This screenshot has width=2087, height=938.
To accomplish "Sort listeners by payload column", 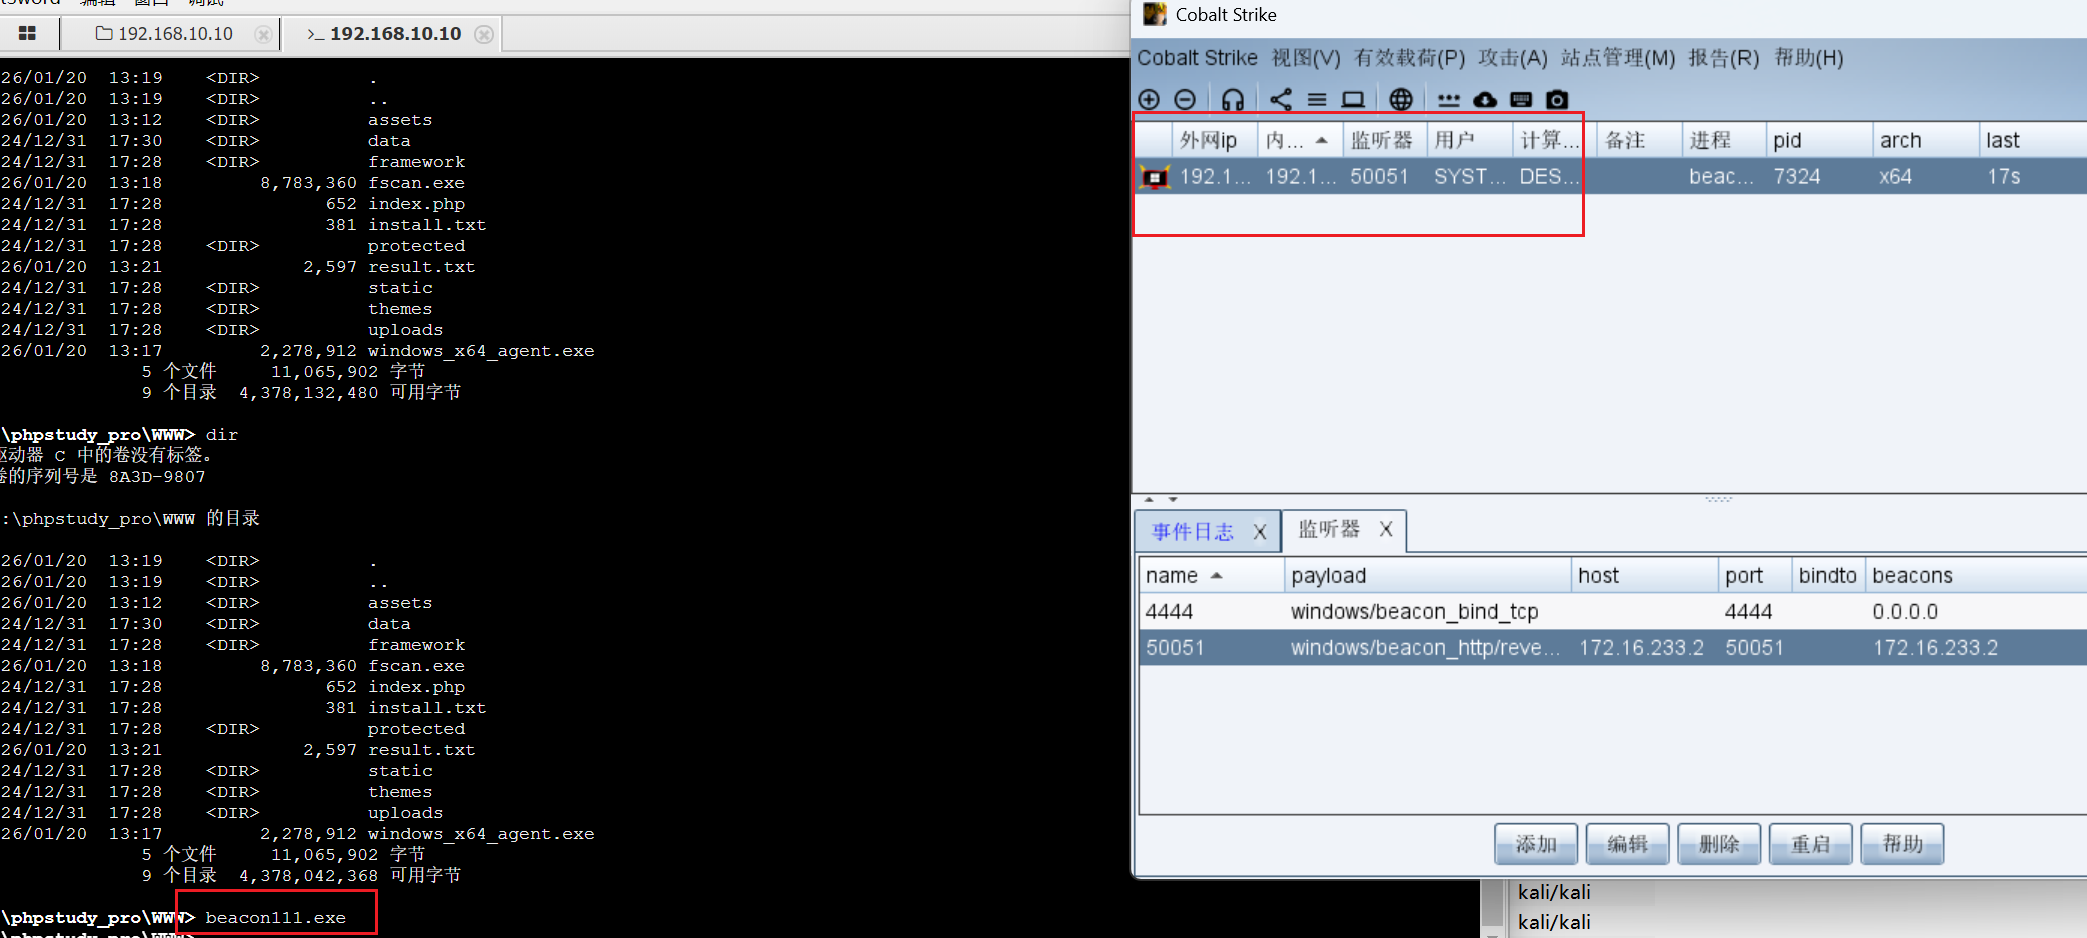I will [1427, 576].
